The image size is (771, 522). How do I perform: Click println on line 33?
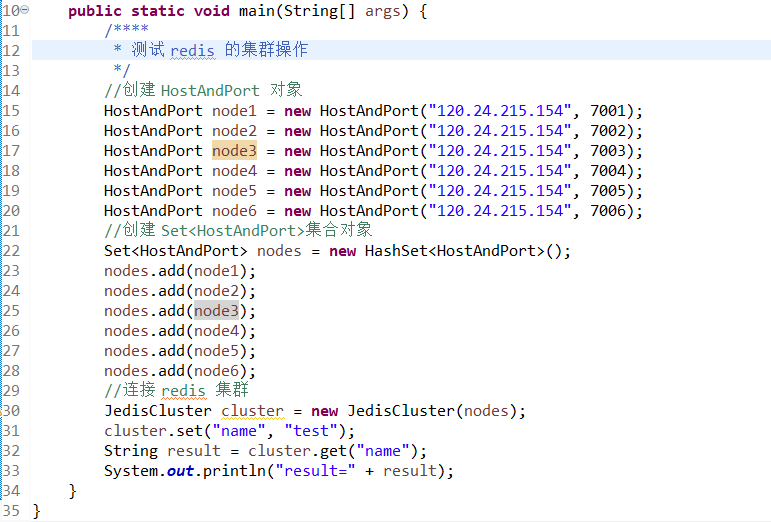234,471
